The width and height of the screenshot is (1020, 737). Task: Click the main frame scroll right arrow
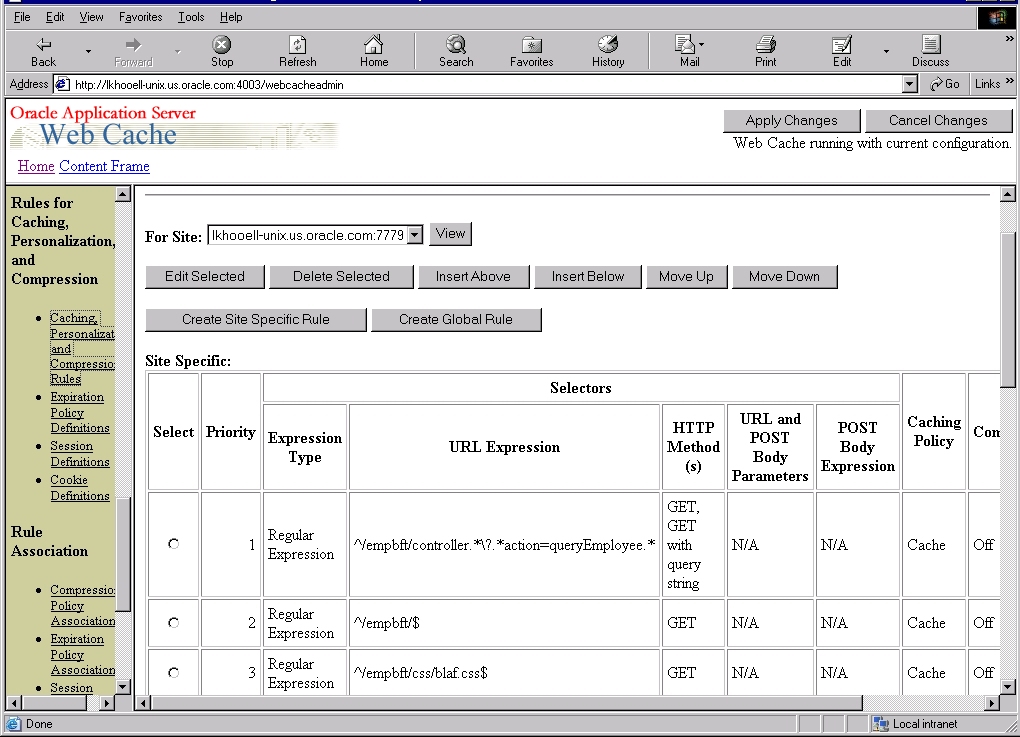point(991,703)
